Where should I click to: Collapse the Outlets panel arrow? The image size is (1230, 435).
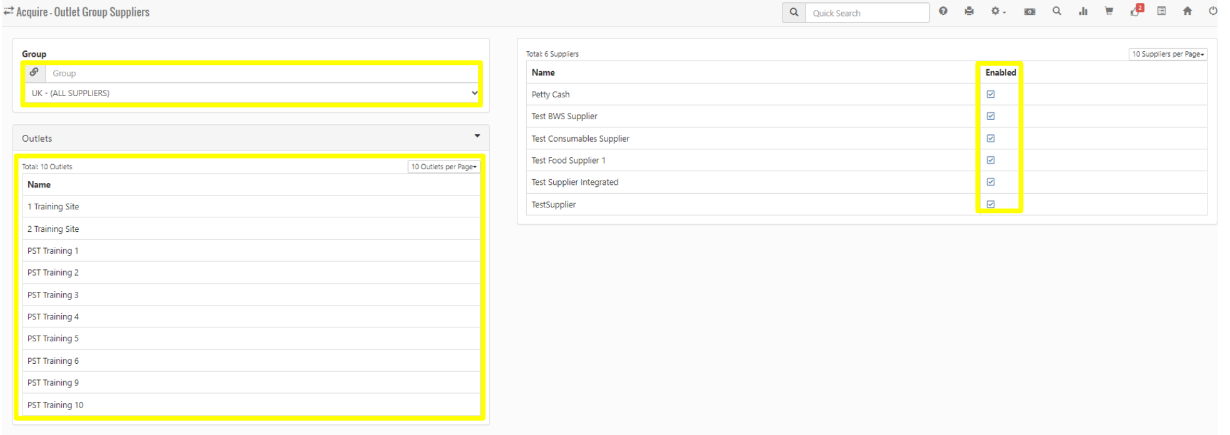coord(477,136)
